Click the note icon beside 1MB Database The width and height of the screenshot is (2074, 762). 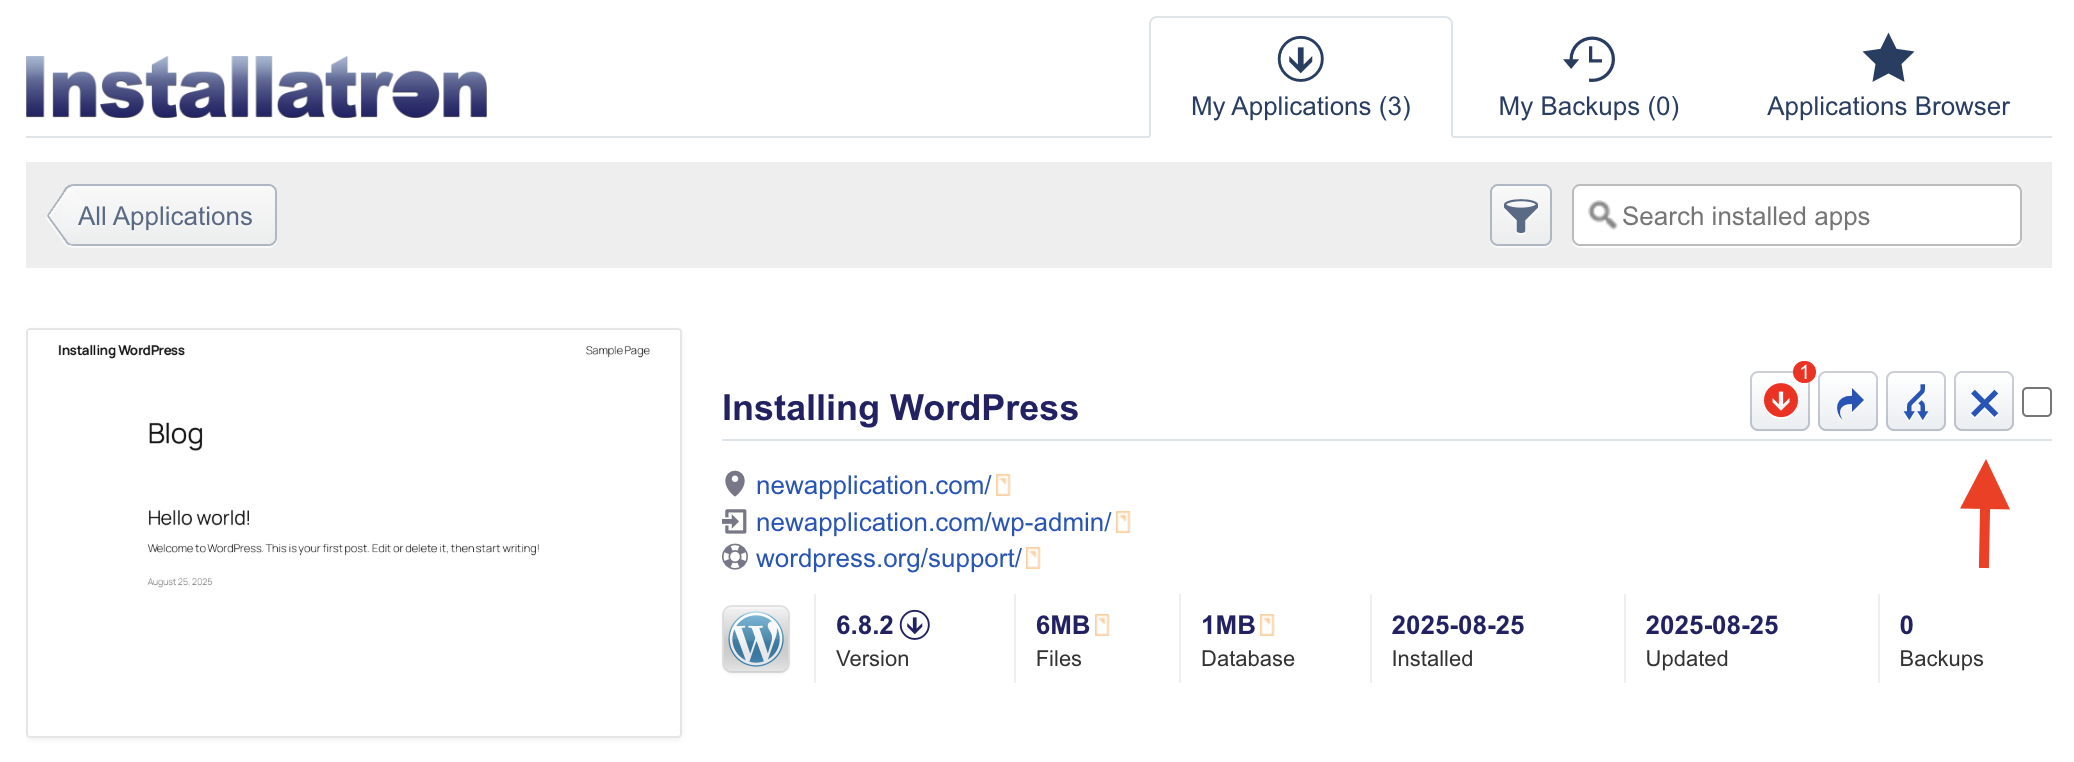(x=1267, y=625)
